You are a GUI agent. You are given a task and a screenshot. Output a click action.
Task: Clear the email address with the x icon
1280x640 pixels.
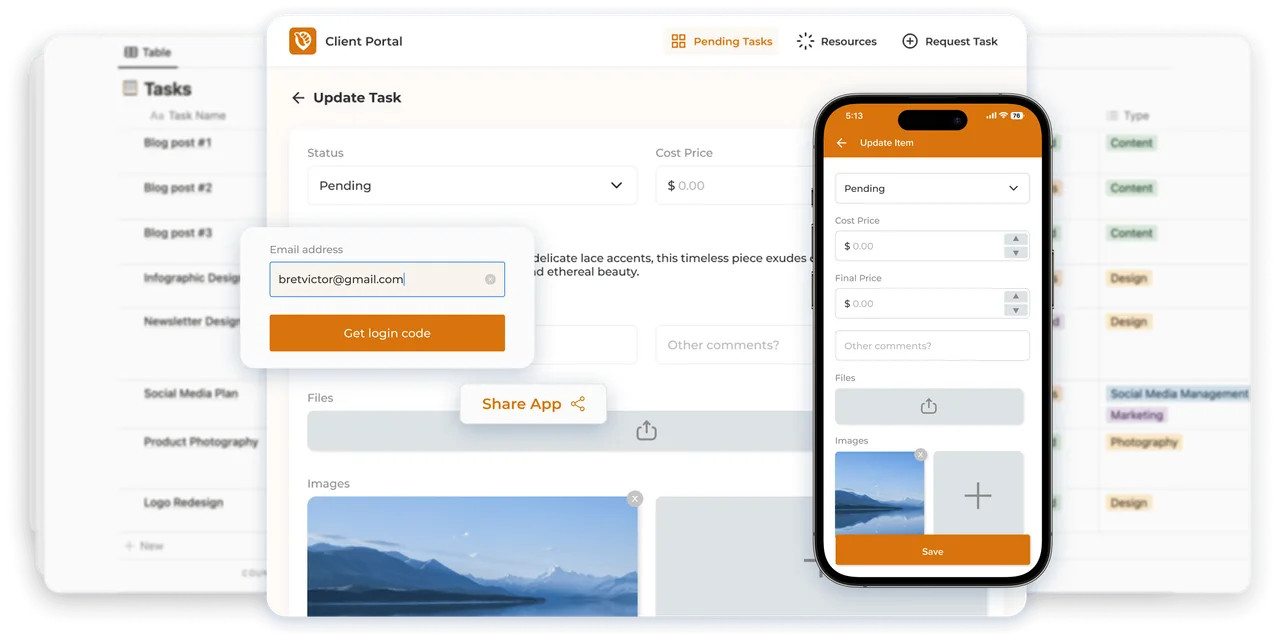[490, 279]
